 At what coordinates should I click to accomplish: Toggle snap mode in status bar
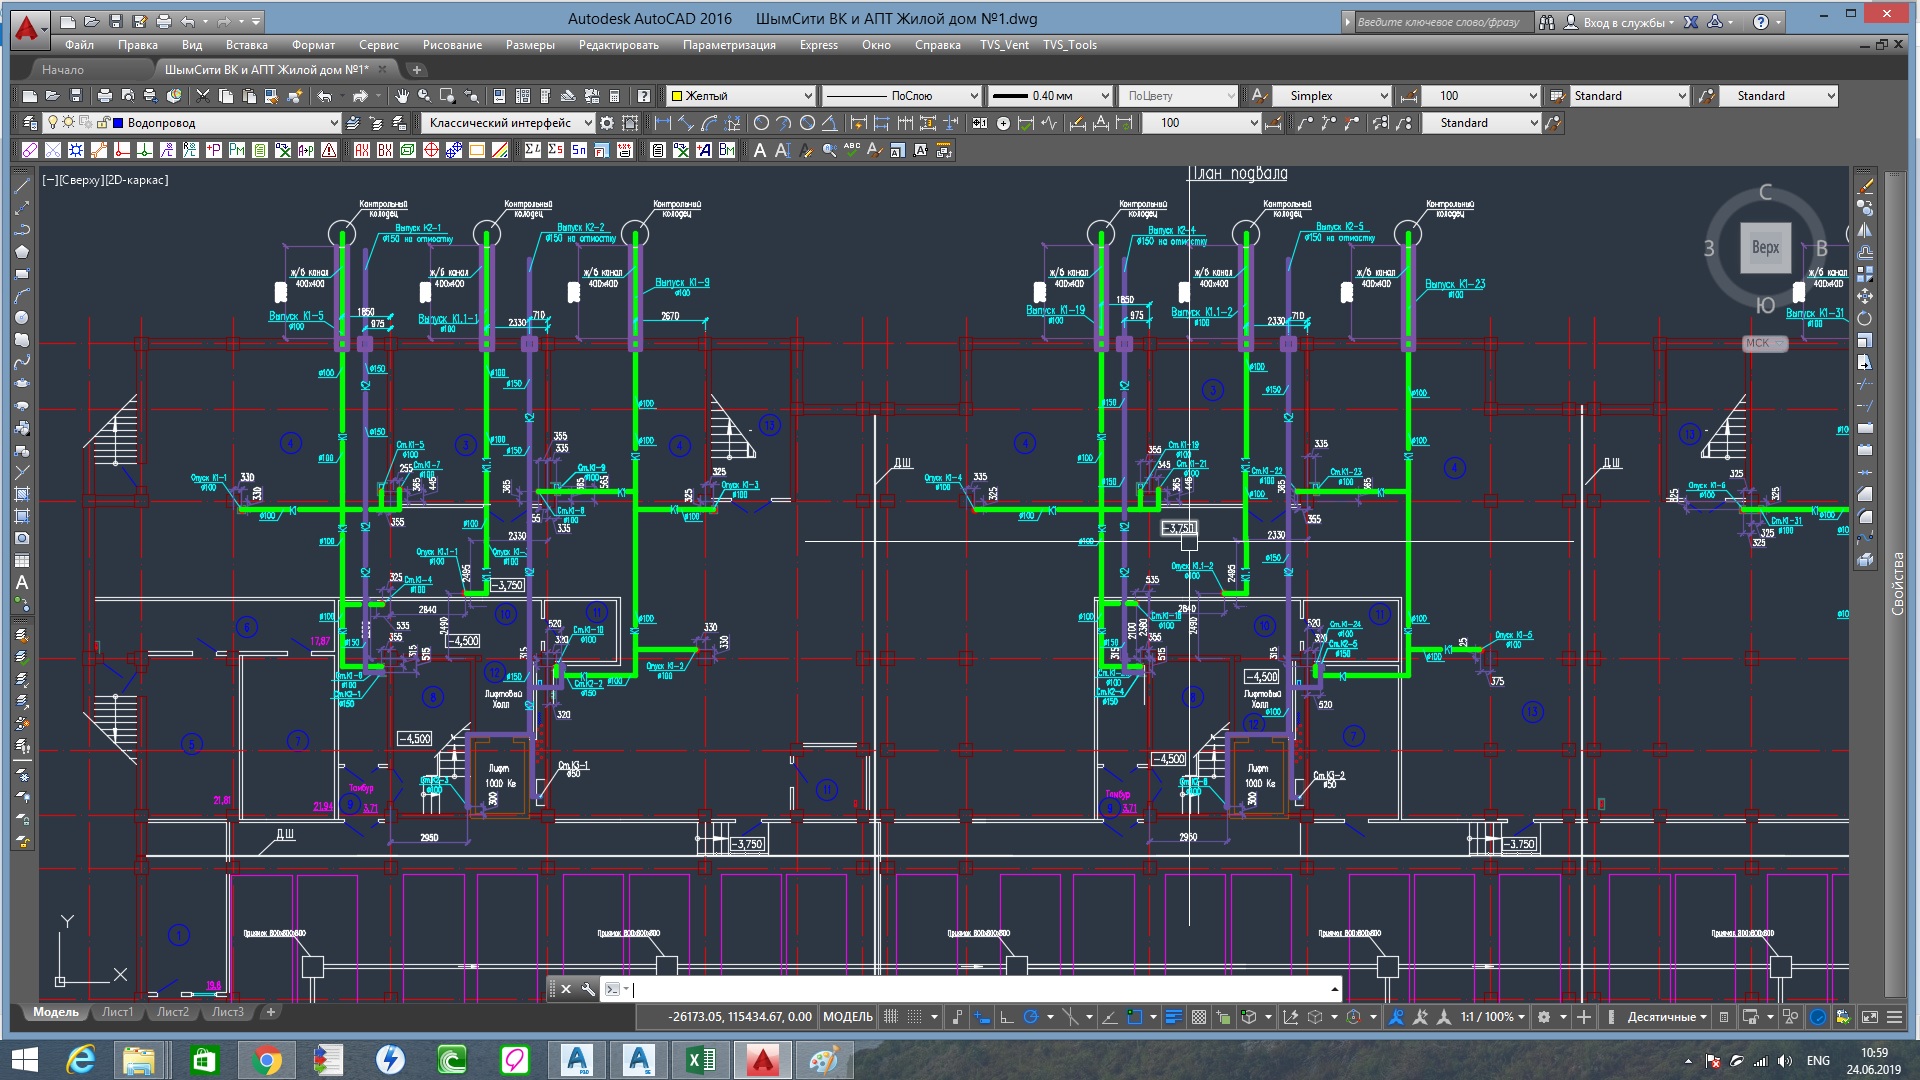(x=915, y=1017)
